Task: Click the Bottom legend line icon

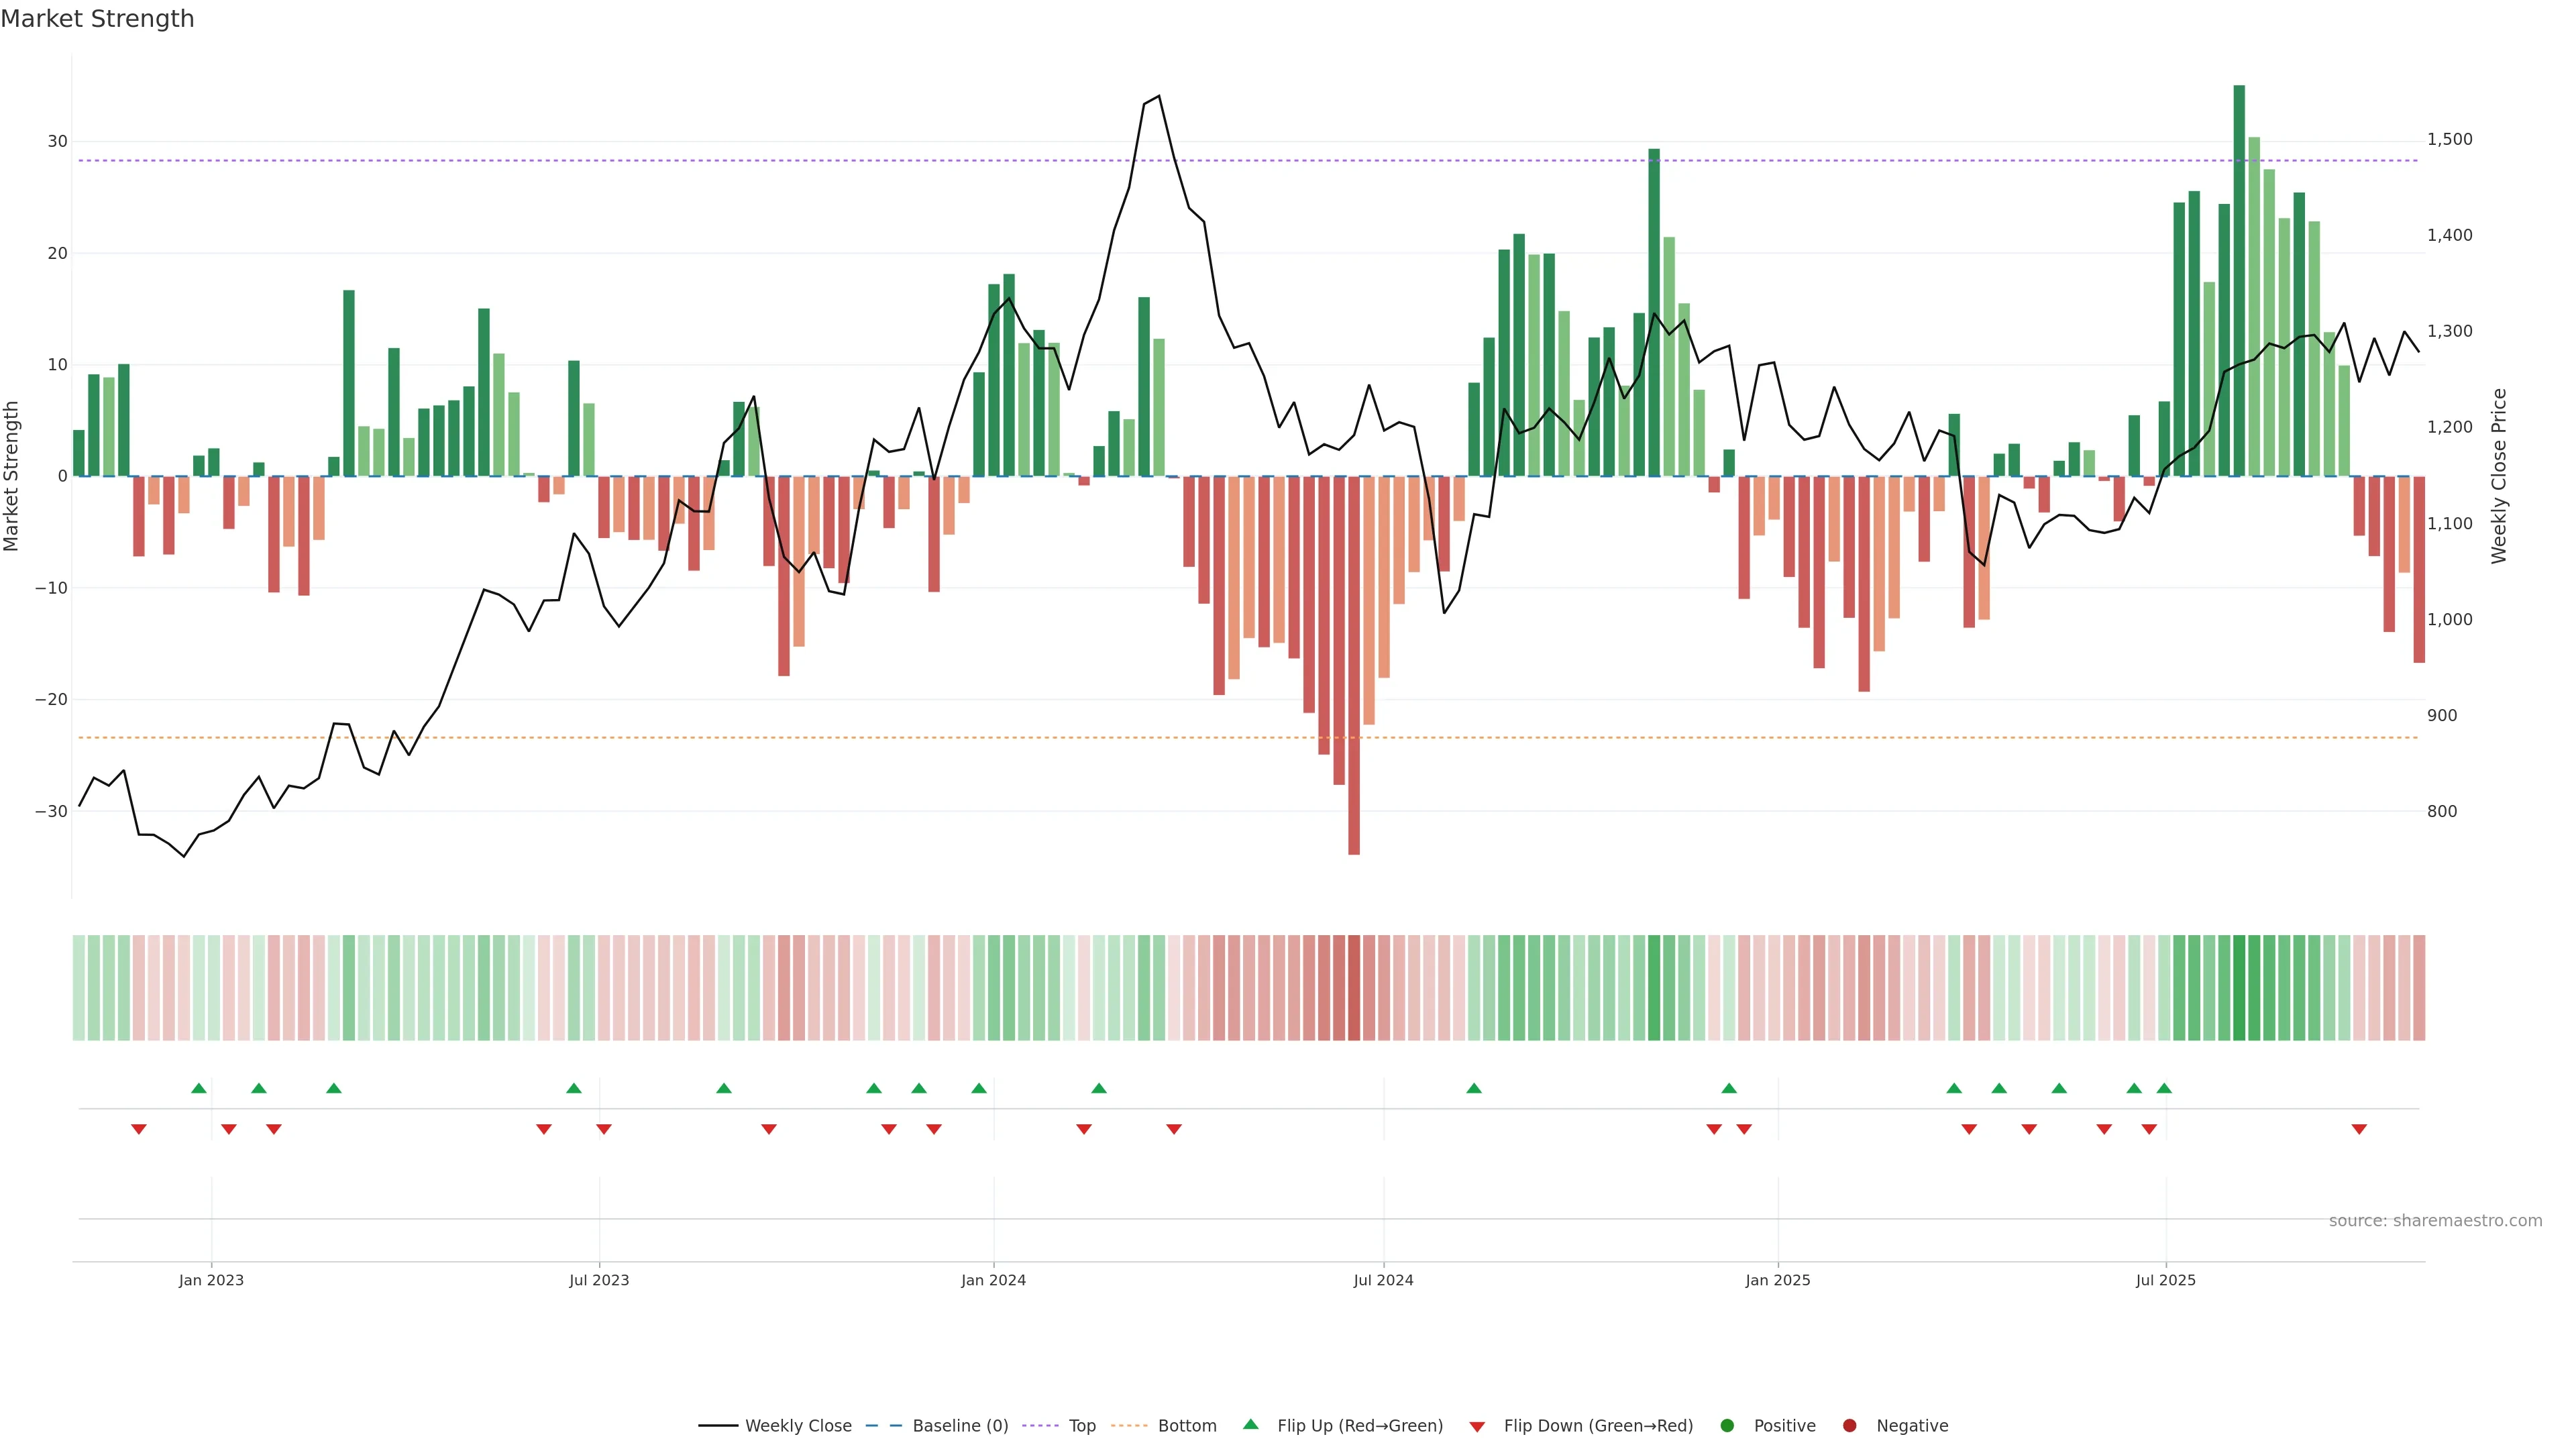Action: tap(1129, 1426)
